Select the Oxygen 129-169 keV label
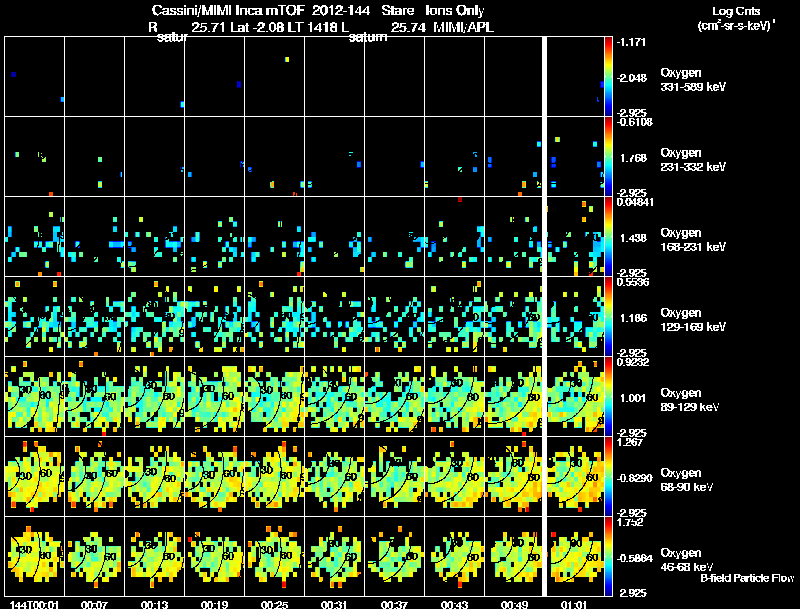This screenshot has width=800, height=609. tap(693, 320)
